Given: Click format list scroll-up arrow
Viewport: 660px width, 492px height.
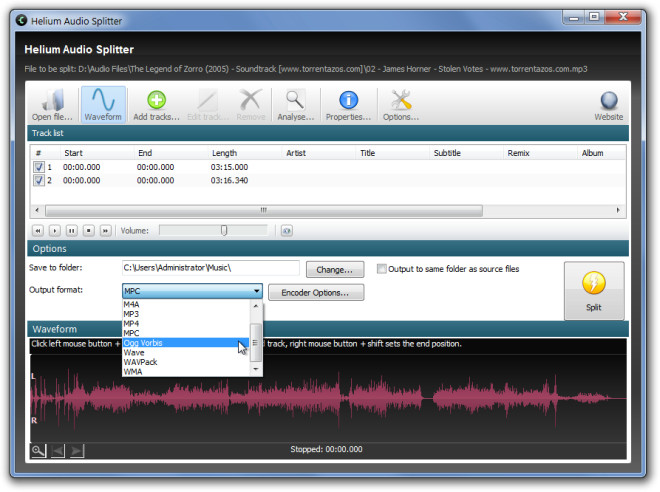Looking at the screenshot, I should 256,306.
